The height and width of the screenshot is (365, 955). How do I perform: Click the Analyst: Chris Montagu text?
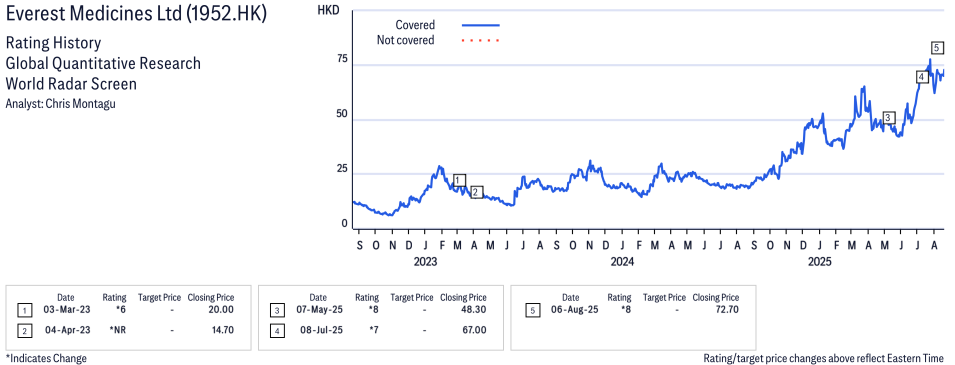point(60,104)
